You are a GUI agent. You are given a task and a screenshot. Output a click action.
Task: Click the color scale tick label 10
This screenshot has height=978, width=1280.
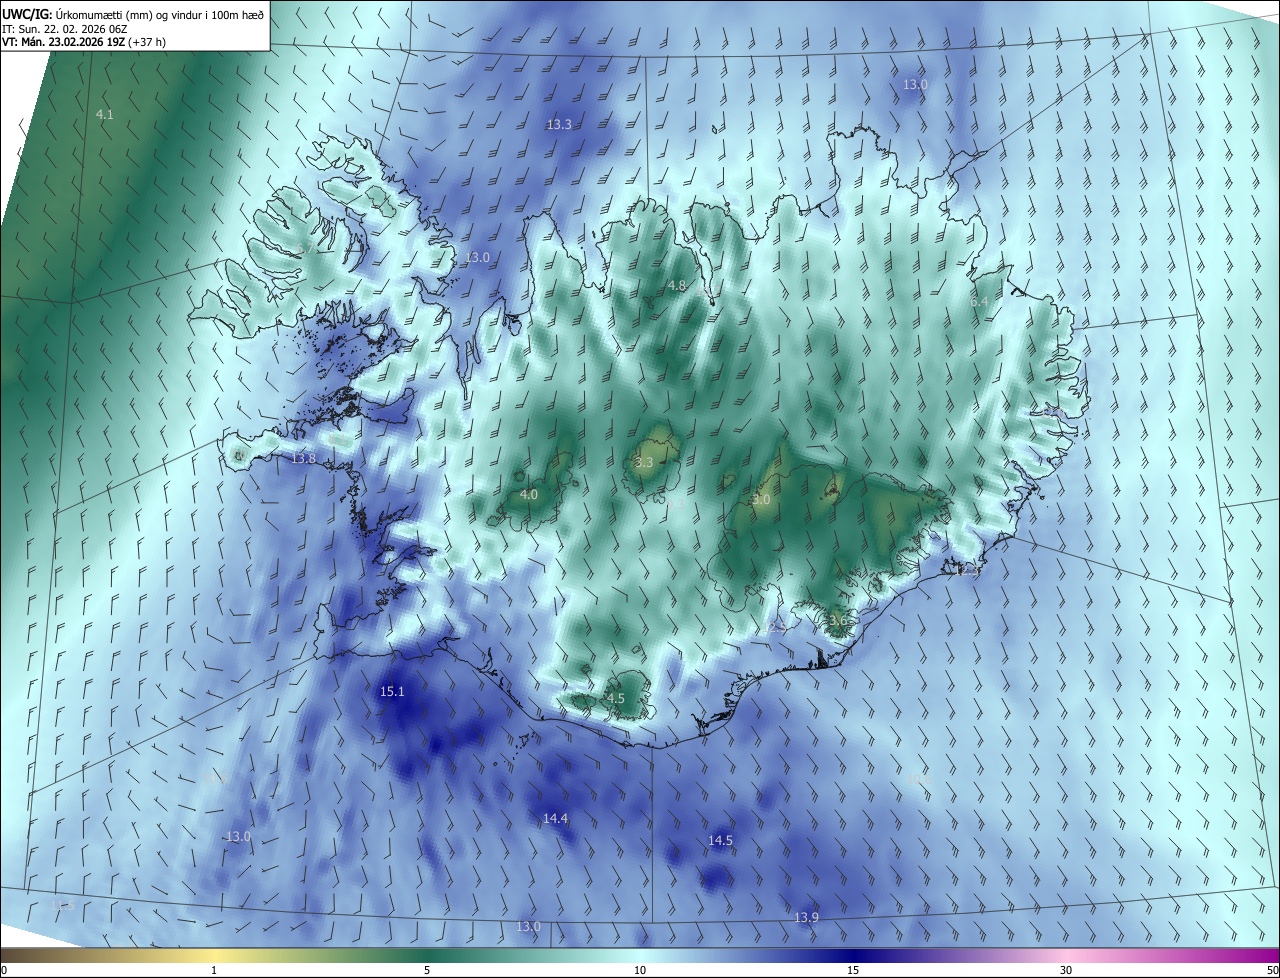640,970
